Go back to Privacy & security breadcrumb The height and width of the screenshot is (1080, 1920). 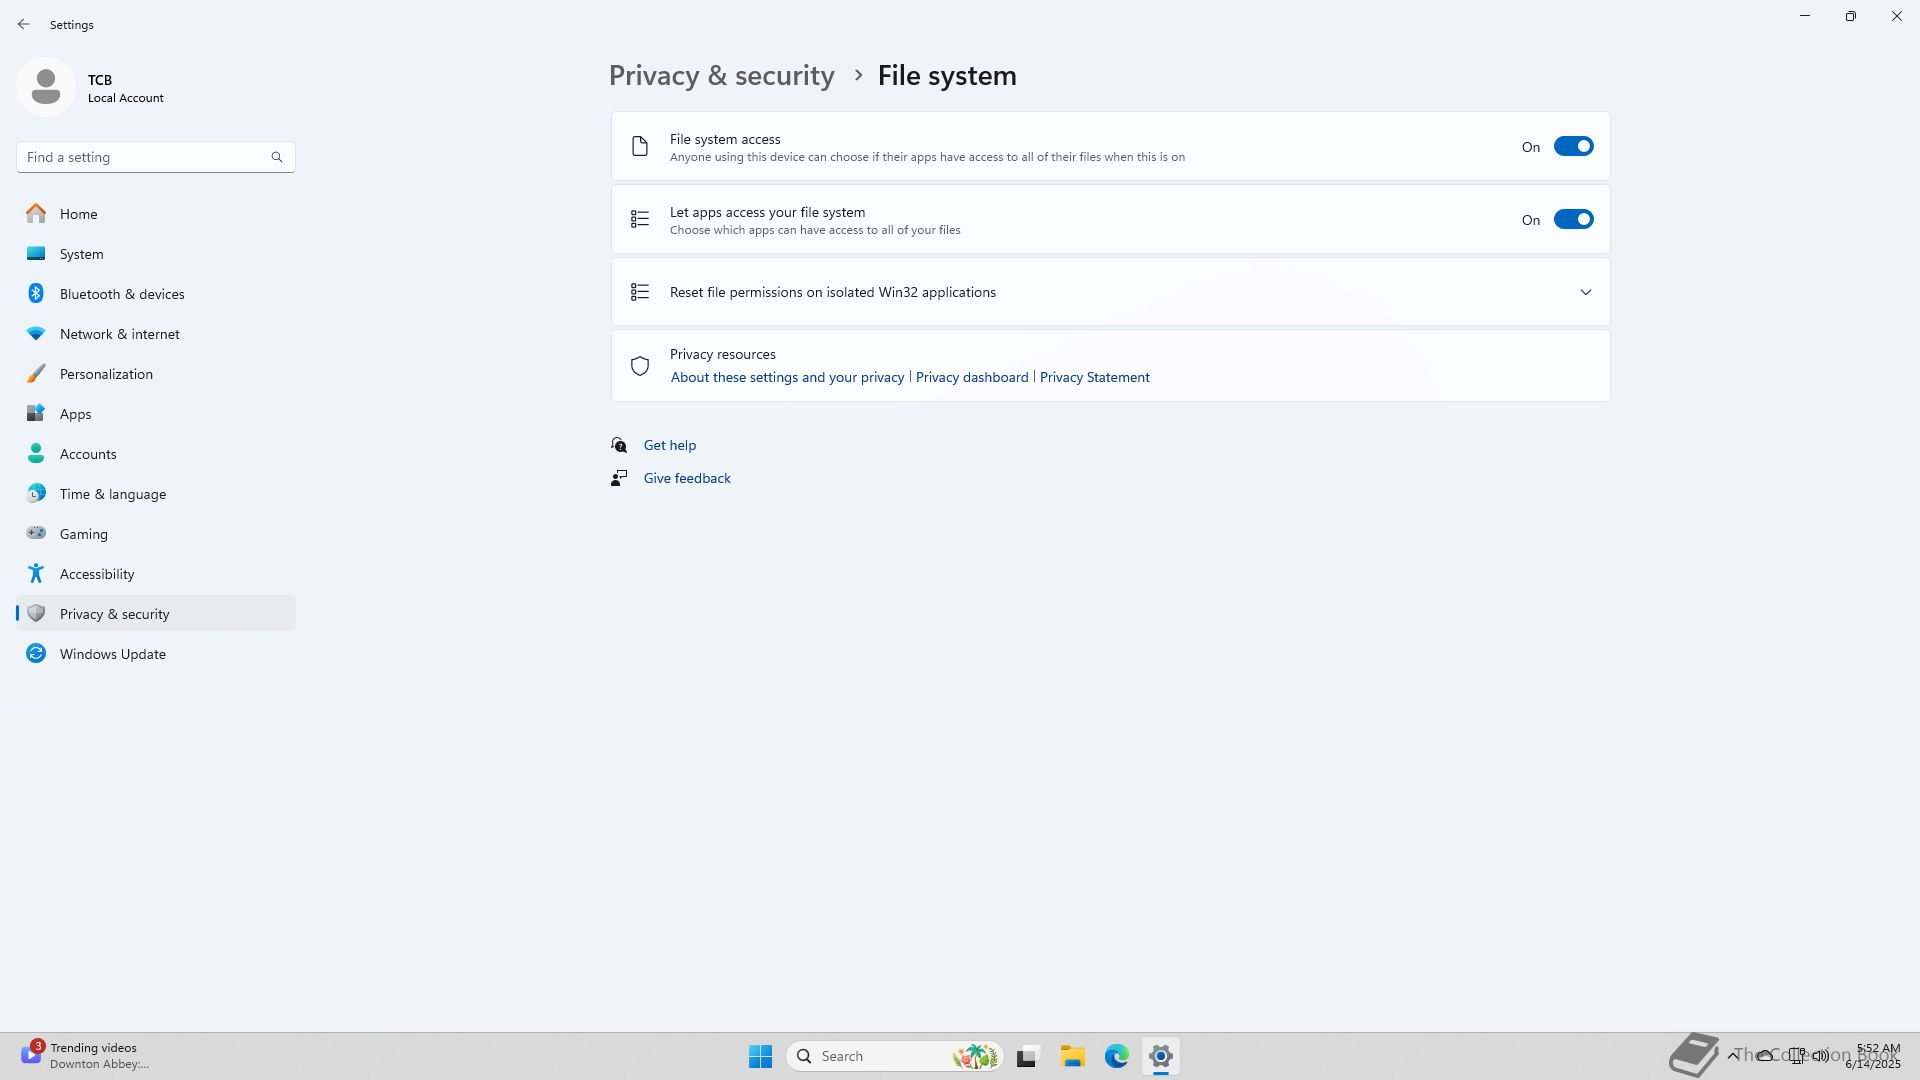[x=721, y=76]
